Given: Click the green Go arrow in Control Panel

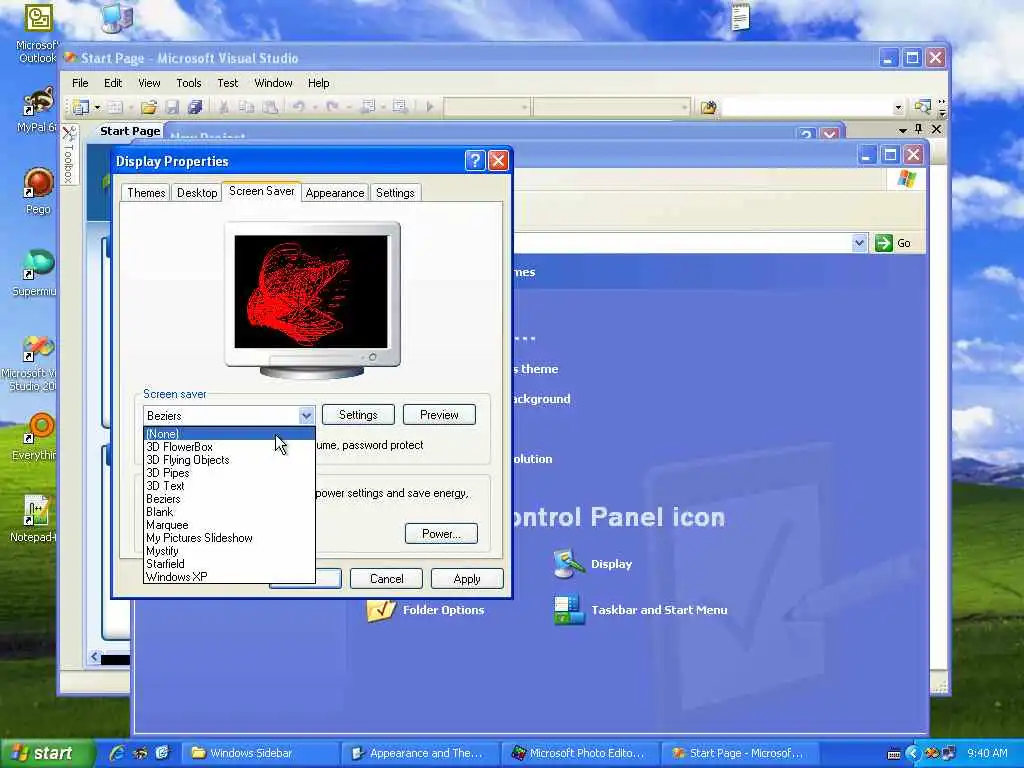Looking at the screenshot, I should [x=883, y=243].
